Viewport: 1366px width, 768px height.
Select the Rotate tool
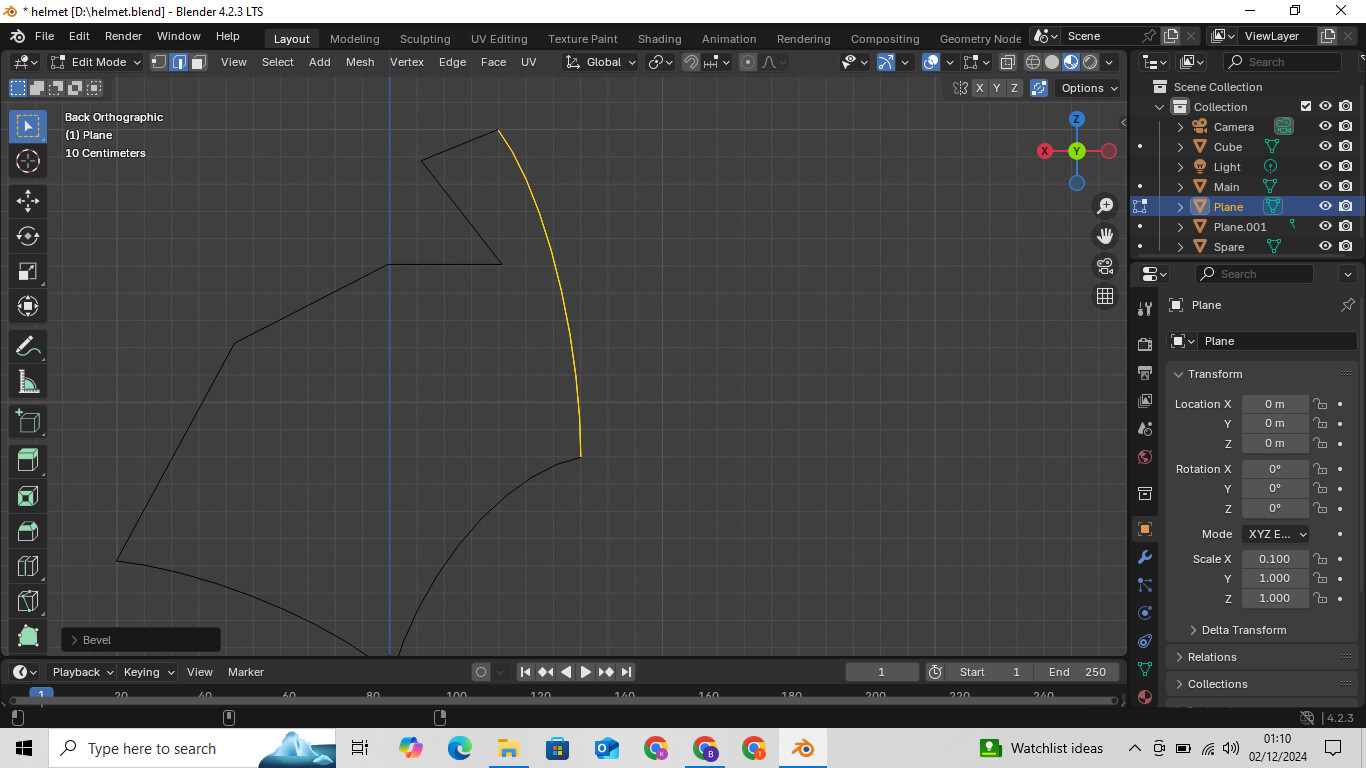click(28, 236)
